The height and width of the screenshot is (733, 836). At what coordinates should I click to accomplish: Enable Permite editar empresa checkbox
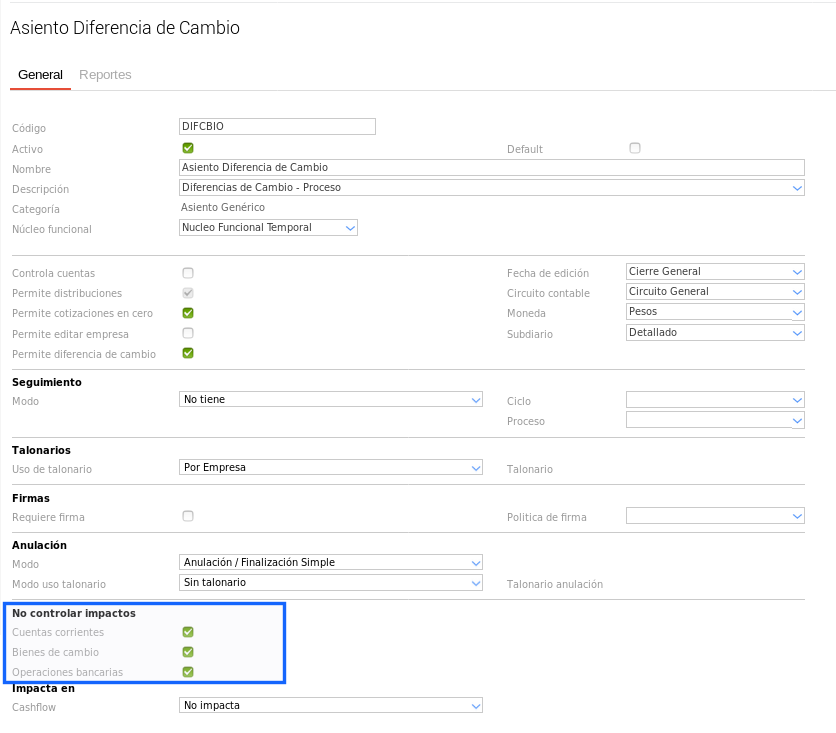[x=188, y=333]
